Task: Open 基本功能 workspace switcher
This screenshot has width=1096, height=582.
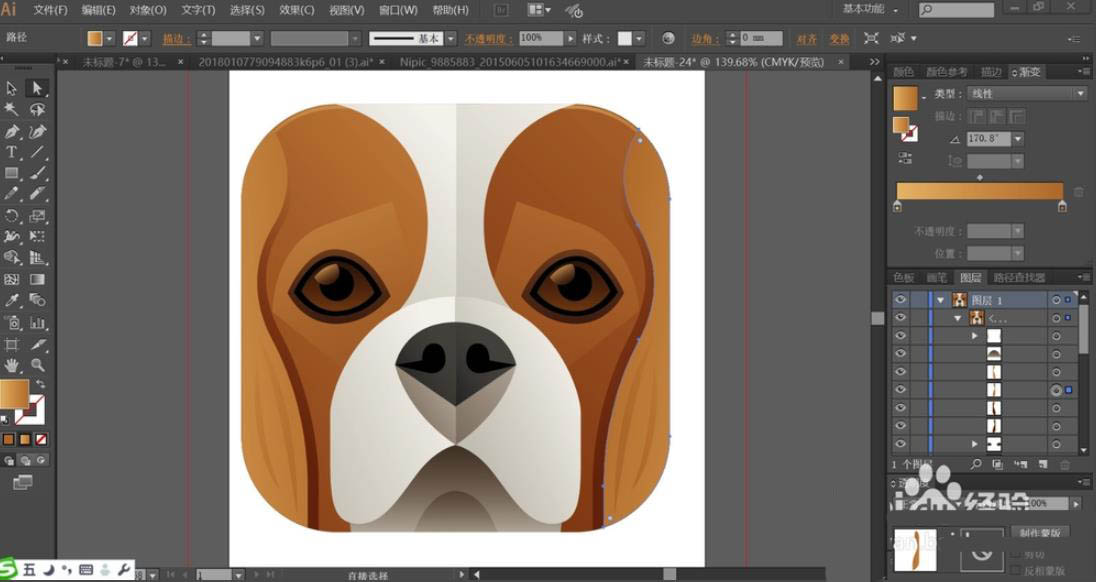Action: (871, 9)
